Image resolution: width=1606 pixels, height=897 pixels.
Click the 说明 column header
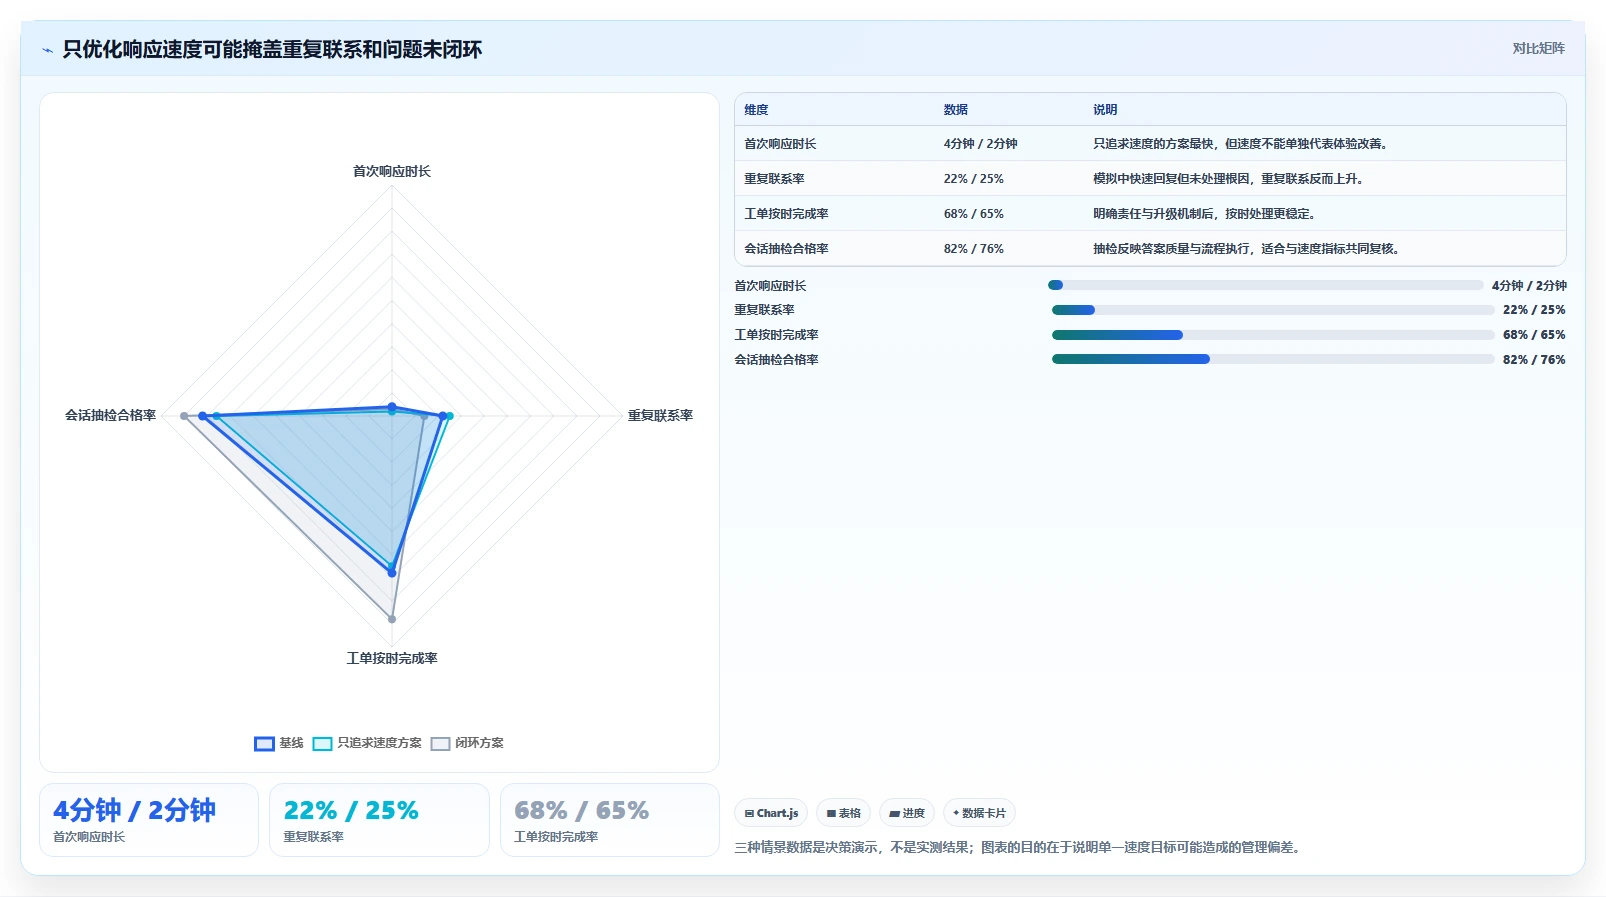1105,110
